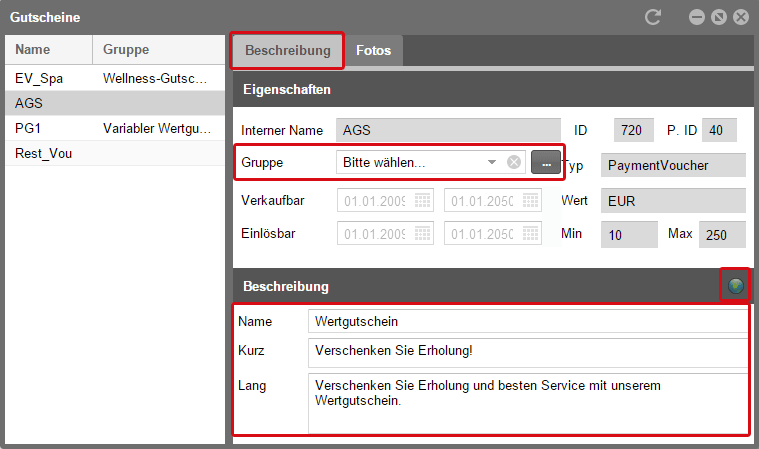
Task: Expand the Gruppe dropdown arrow
Action: click(492, 162)
